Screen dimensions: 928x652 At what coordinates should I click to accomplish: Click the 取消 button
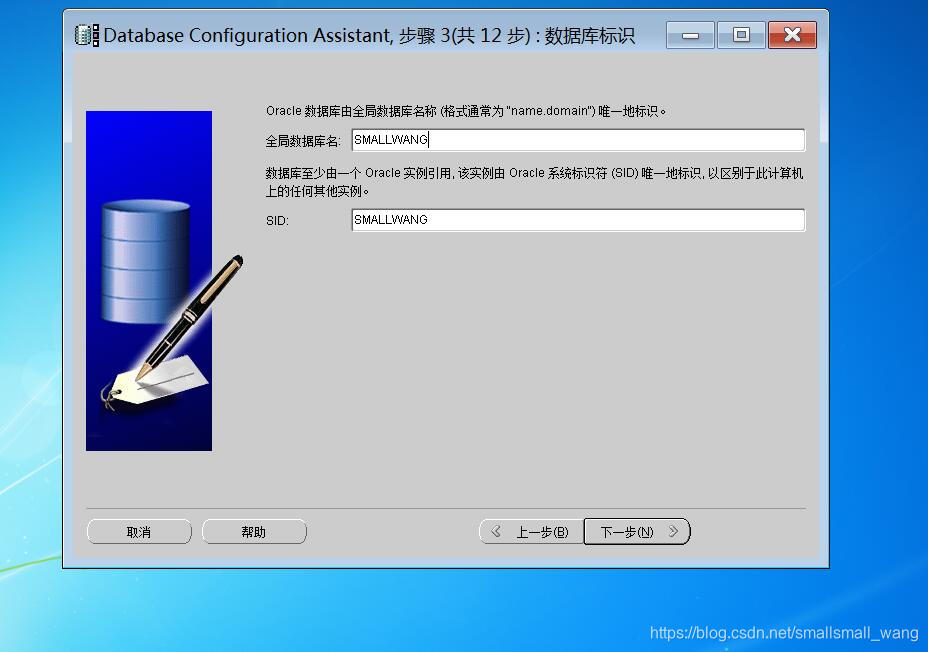[x=139, y=532]
